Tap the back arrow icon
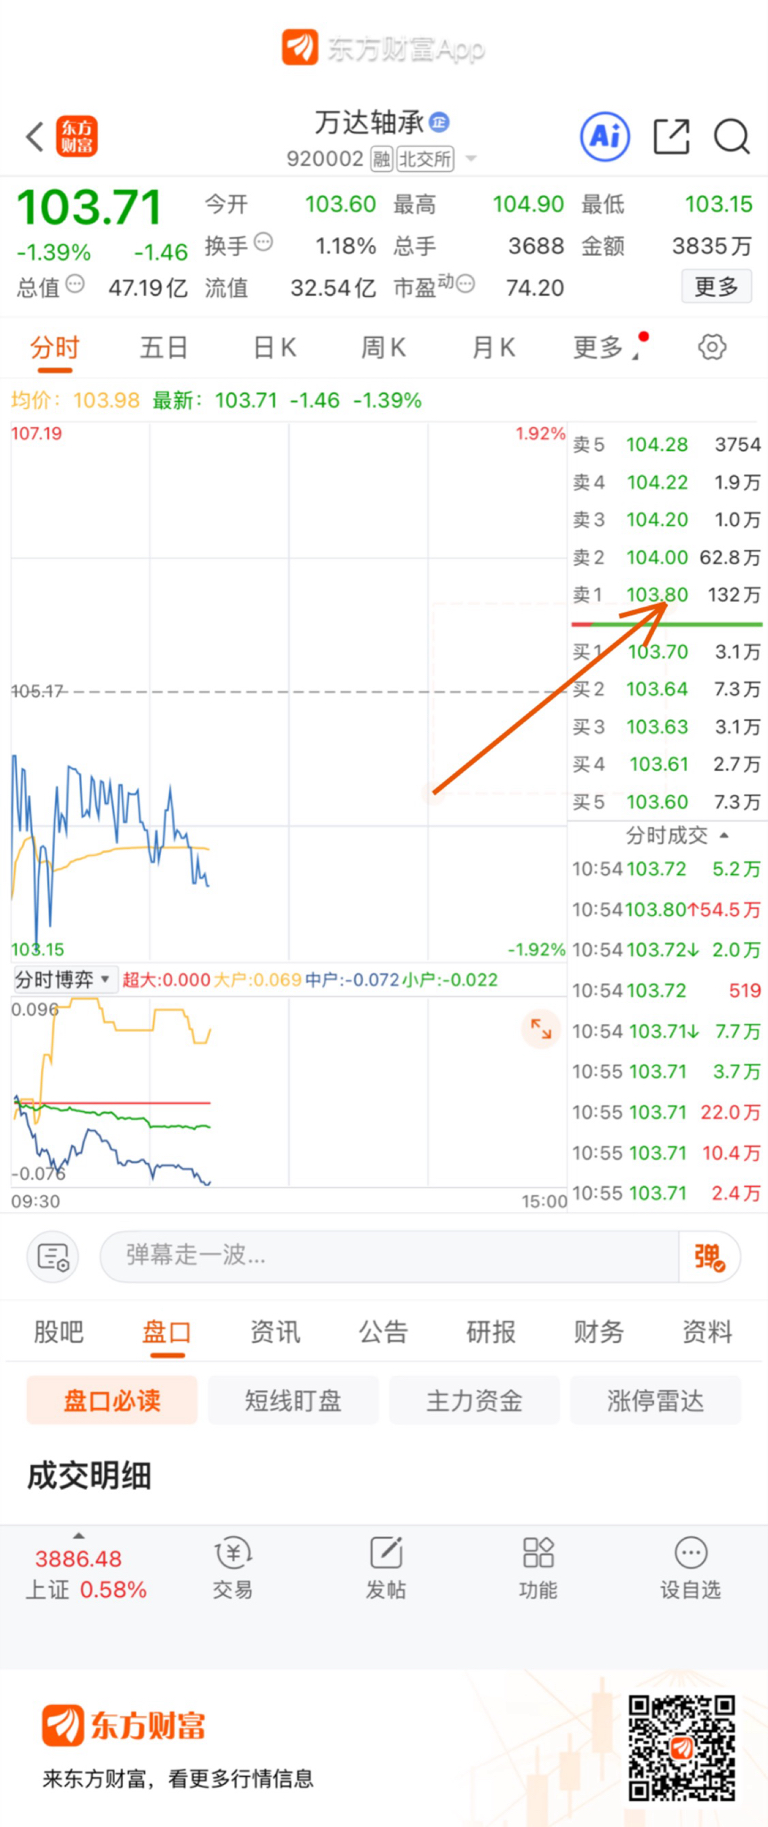Image resolution: width=768 pixels, height=1827 pixels. click(35, 136)
